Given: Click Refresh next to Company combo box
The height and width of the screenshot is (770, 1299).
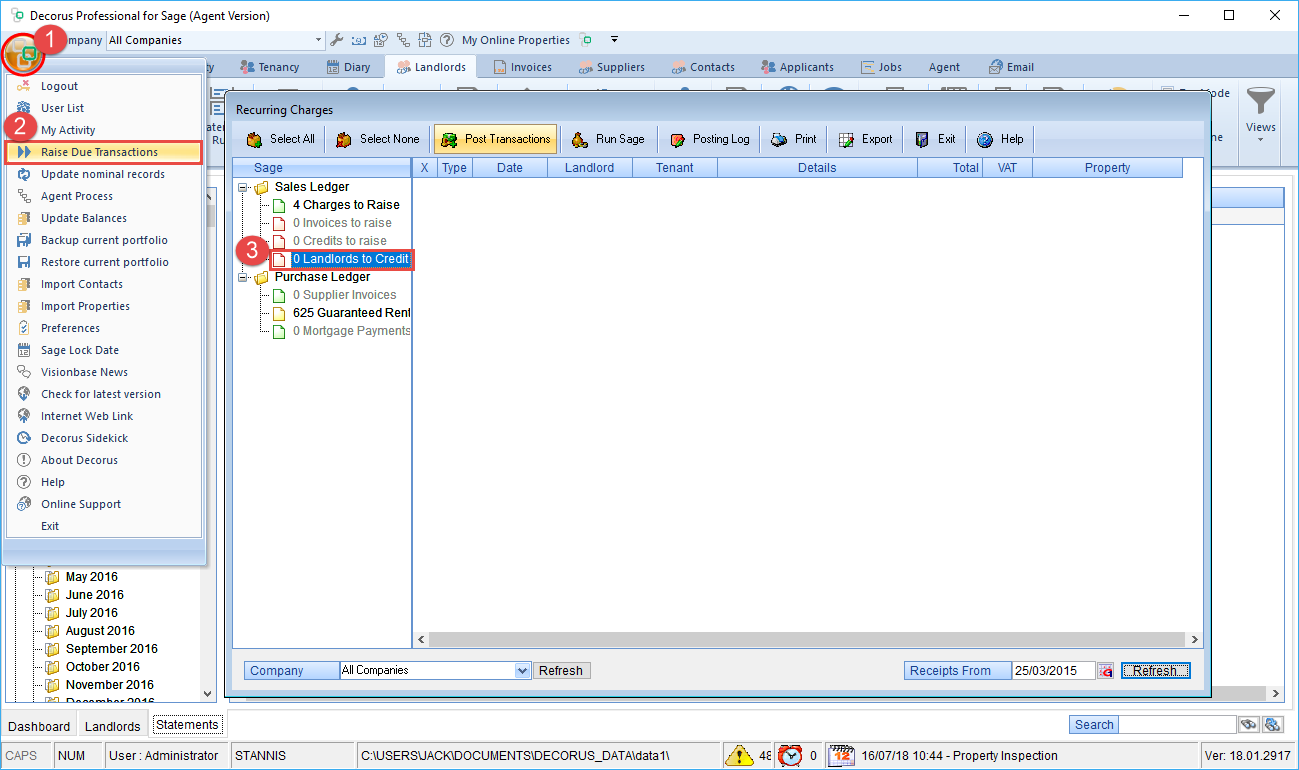Looking at the screenshot, I should pos(561,670).
